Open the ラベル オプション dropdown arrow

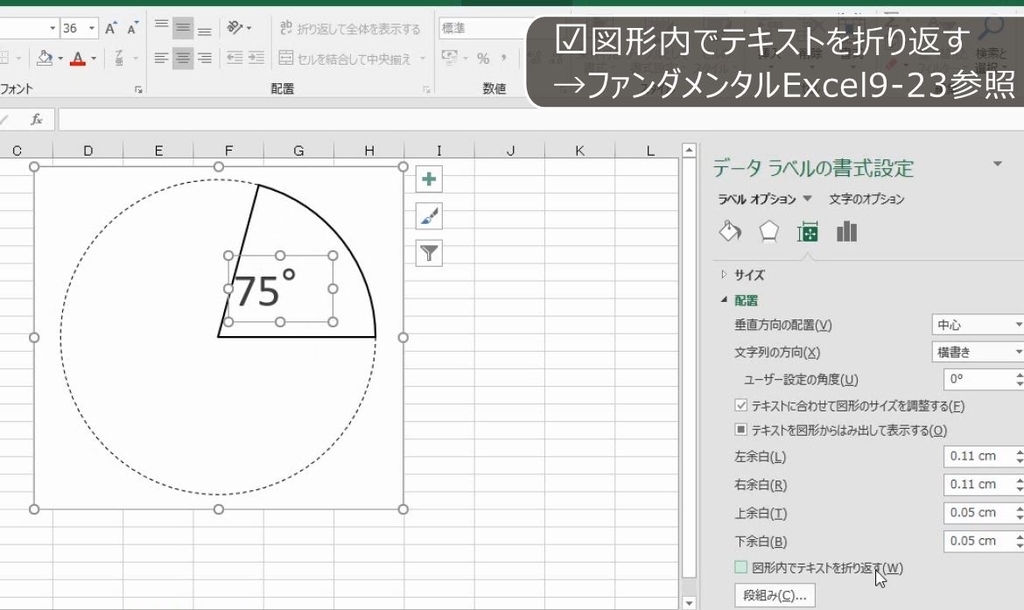click(x=807, y=199)
